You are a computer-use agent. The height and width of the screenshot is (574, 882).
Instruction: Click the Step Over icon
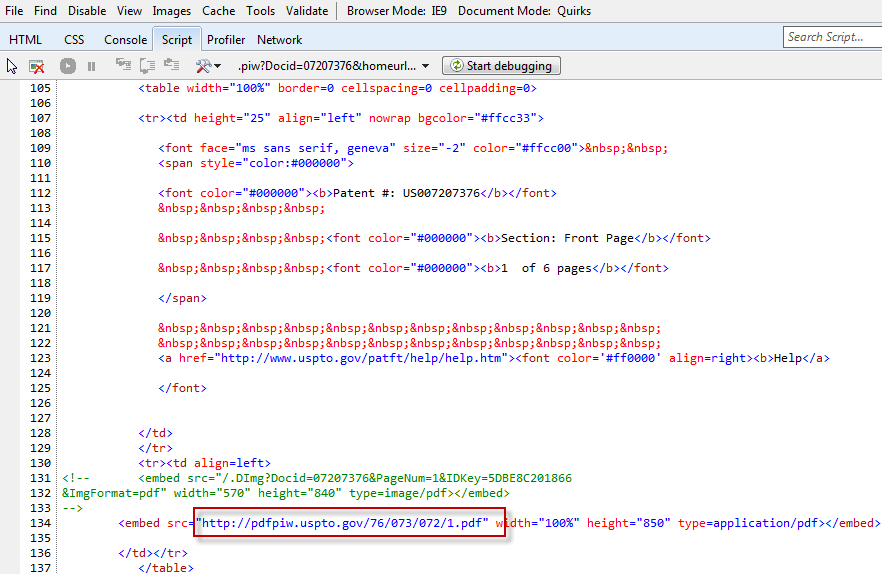(x=148, y=66)
